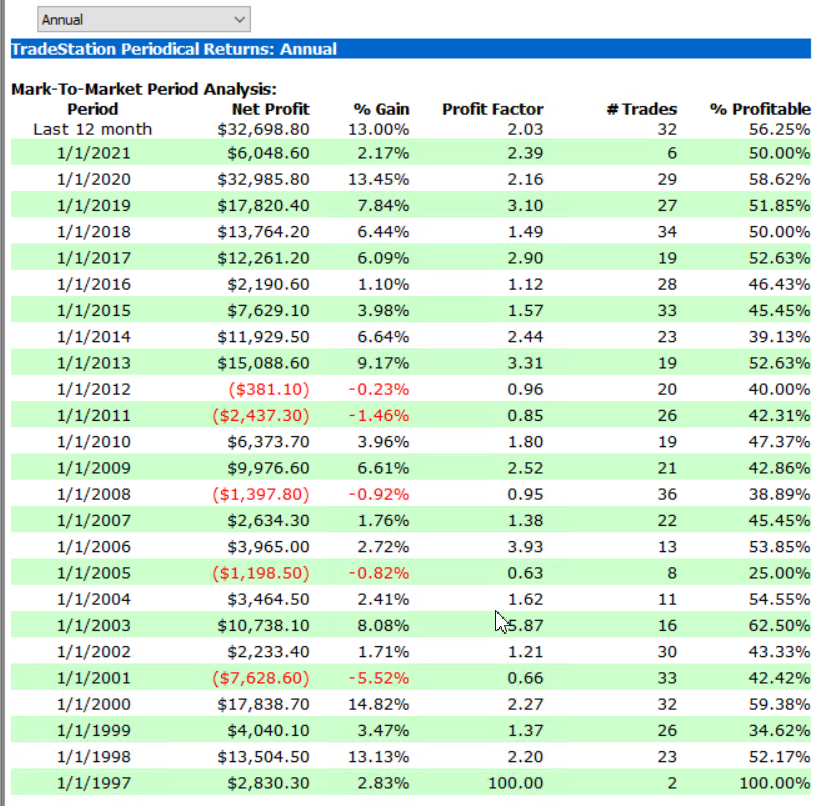Select the # Trades column header
823x806 pixels.
click(641, 109)
